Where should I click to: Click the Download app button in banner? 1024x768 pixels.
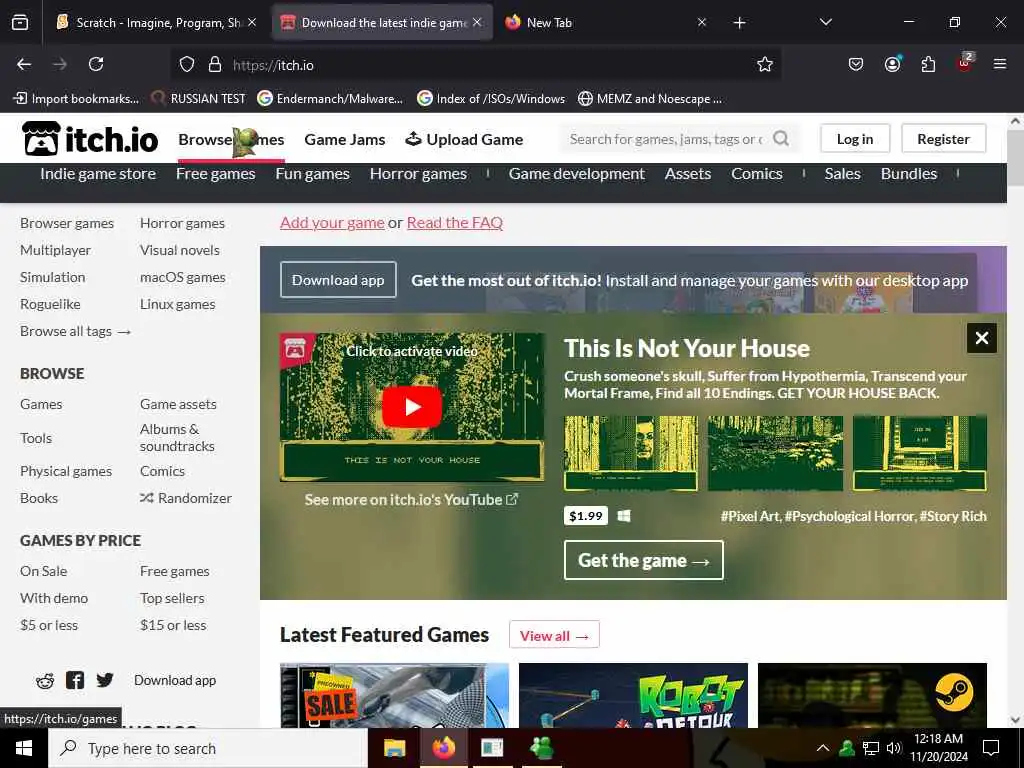coord(338,280)
